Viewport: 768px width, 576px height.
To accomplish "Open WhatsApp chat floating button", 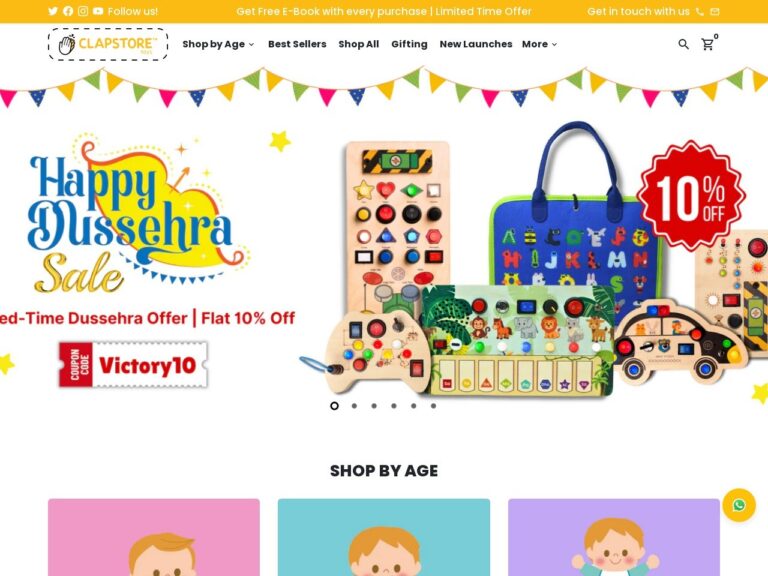I will [739, 504].
